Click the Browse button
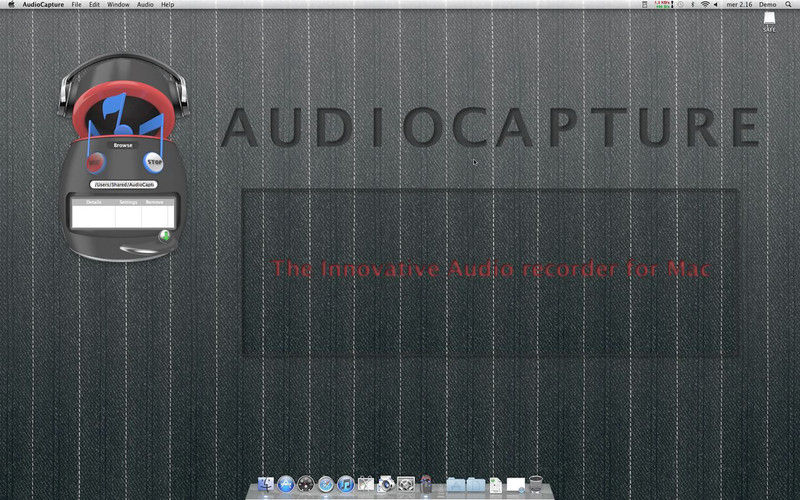The width and height of the screenshot is (800, 500). point(123,145)
